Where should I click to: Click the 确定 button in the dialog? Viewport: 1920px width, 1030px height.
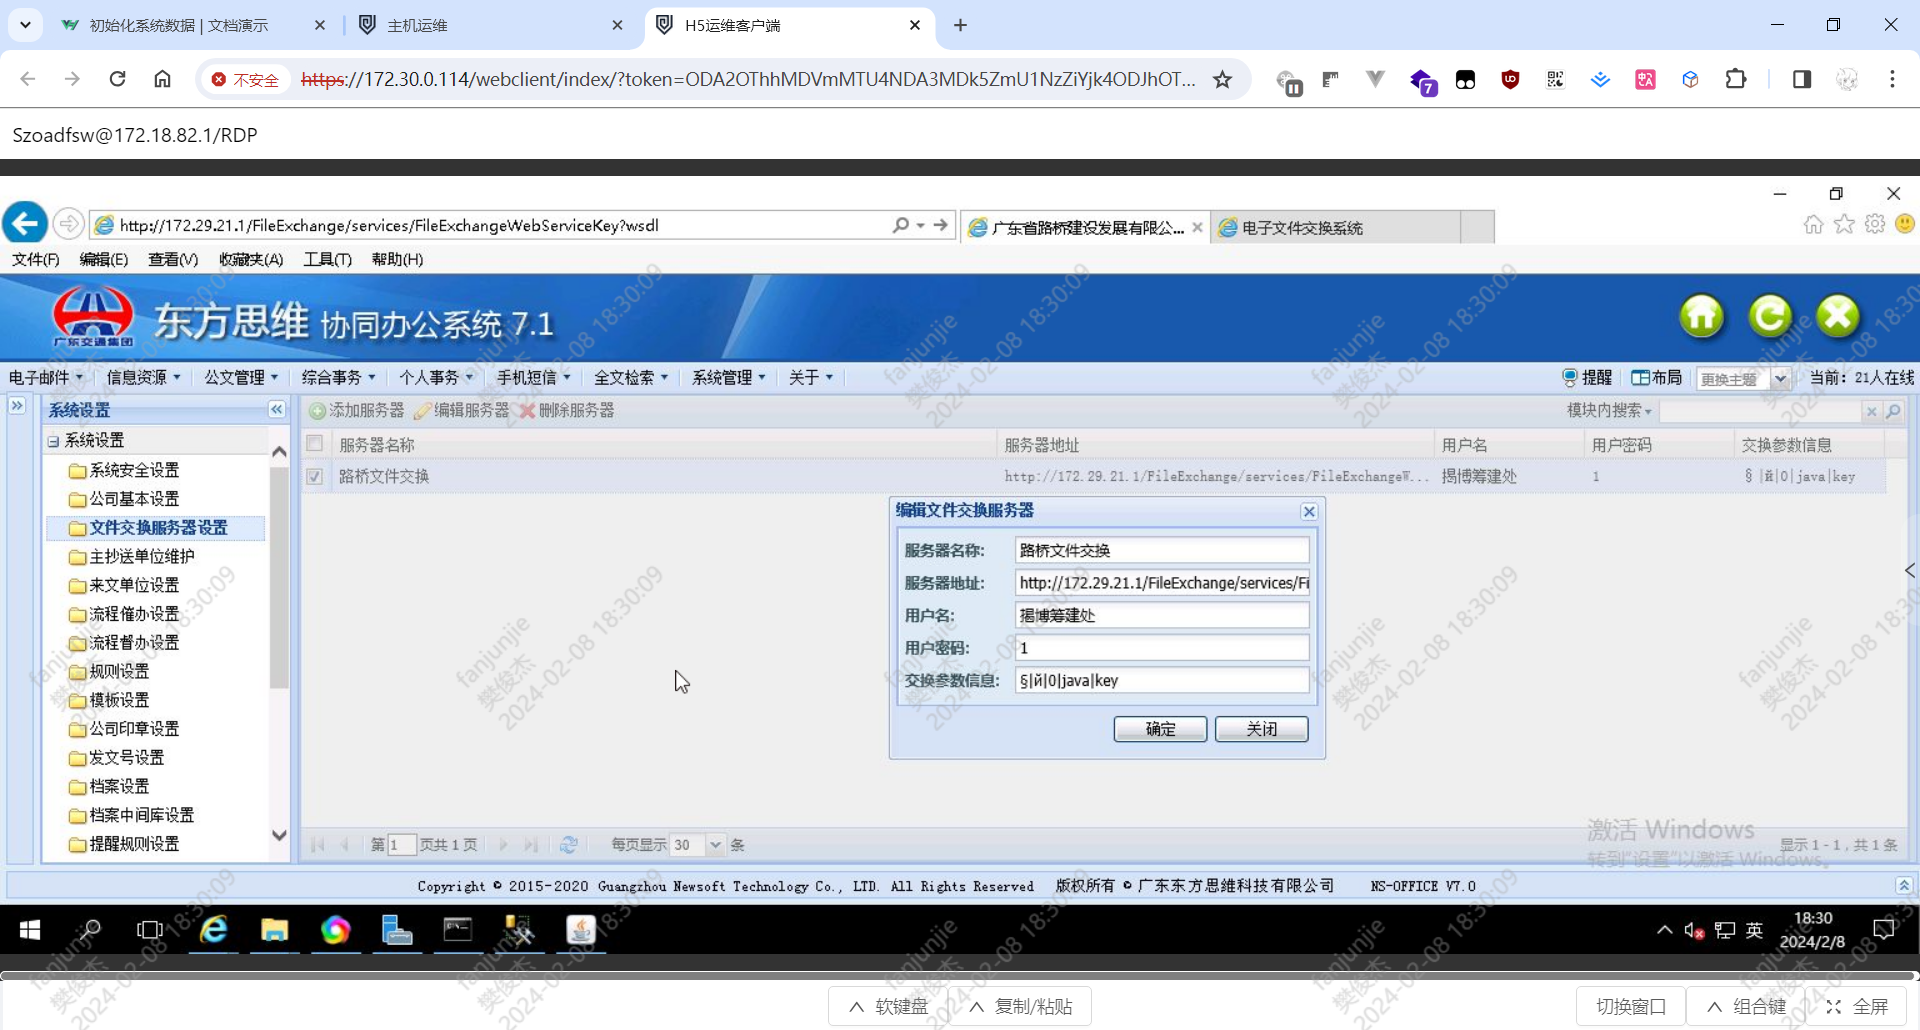(1160, 729)
